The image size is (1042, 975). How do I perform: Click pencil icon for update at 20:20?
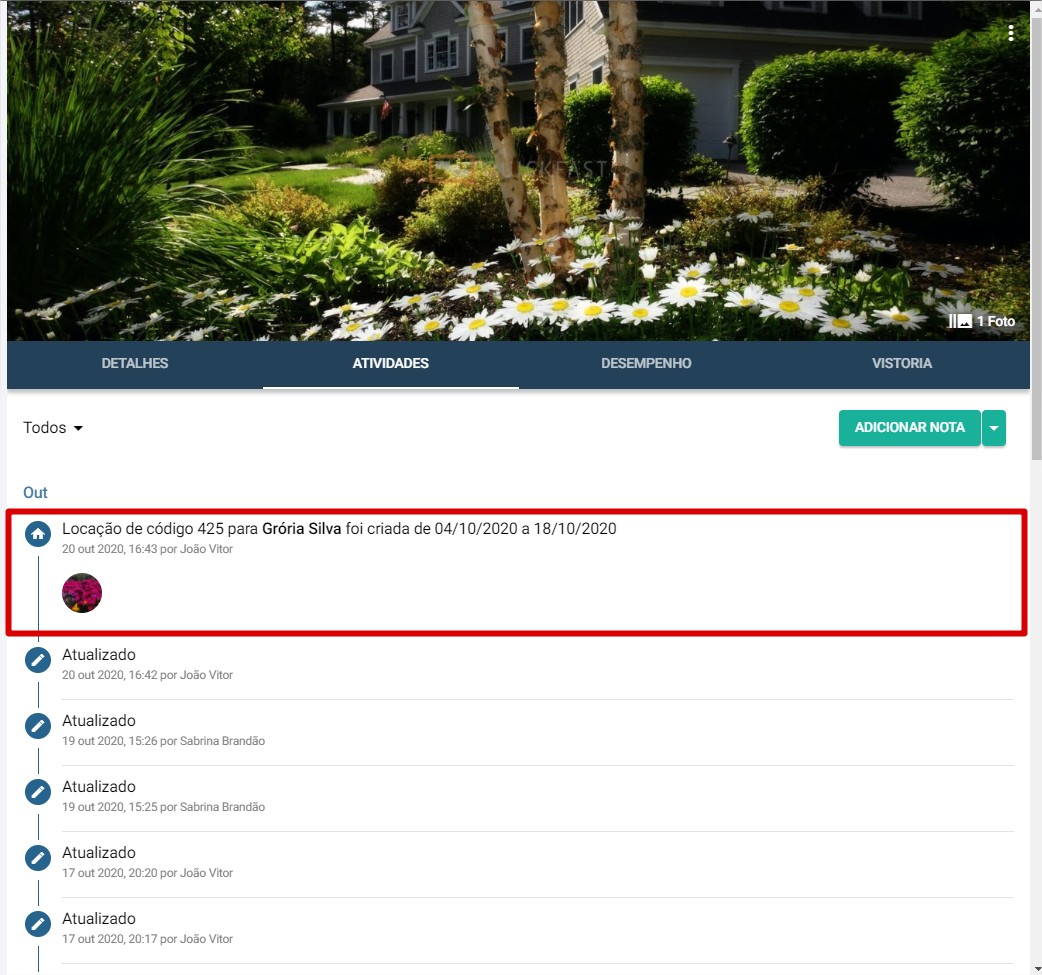38,858
